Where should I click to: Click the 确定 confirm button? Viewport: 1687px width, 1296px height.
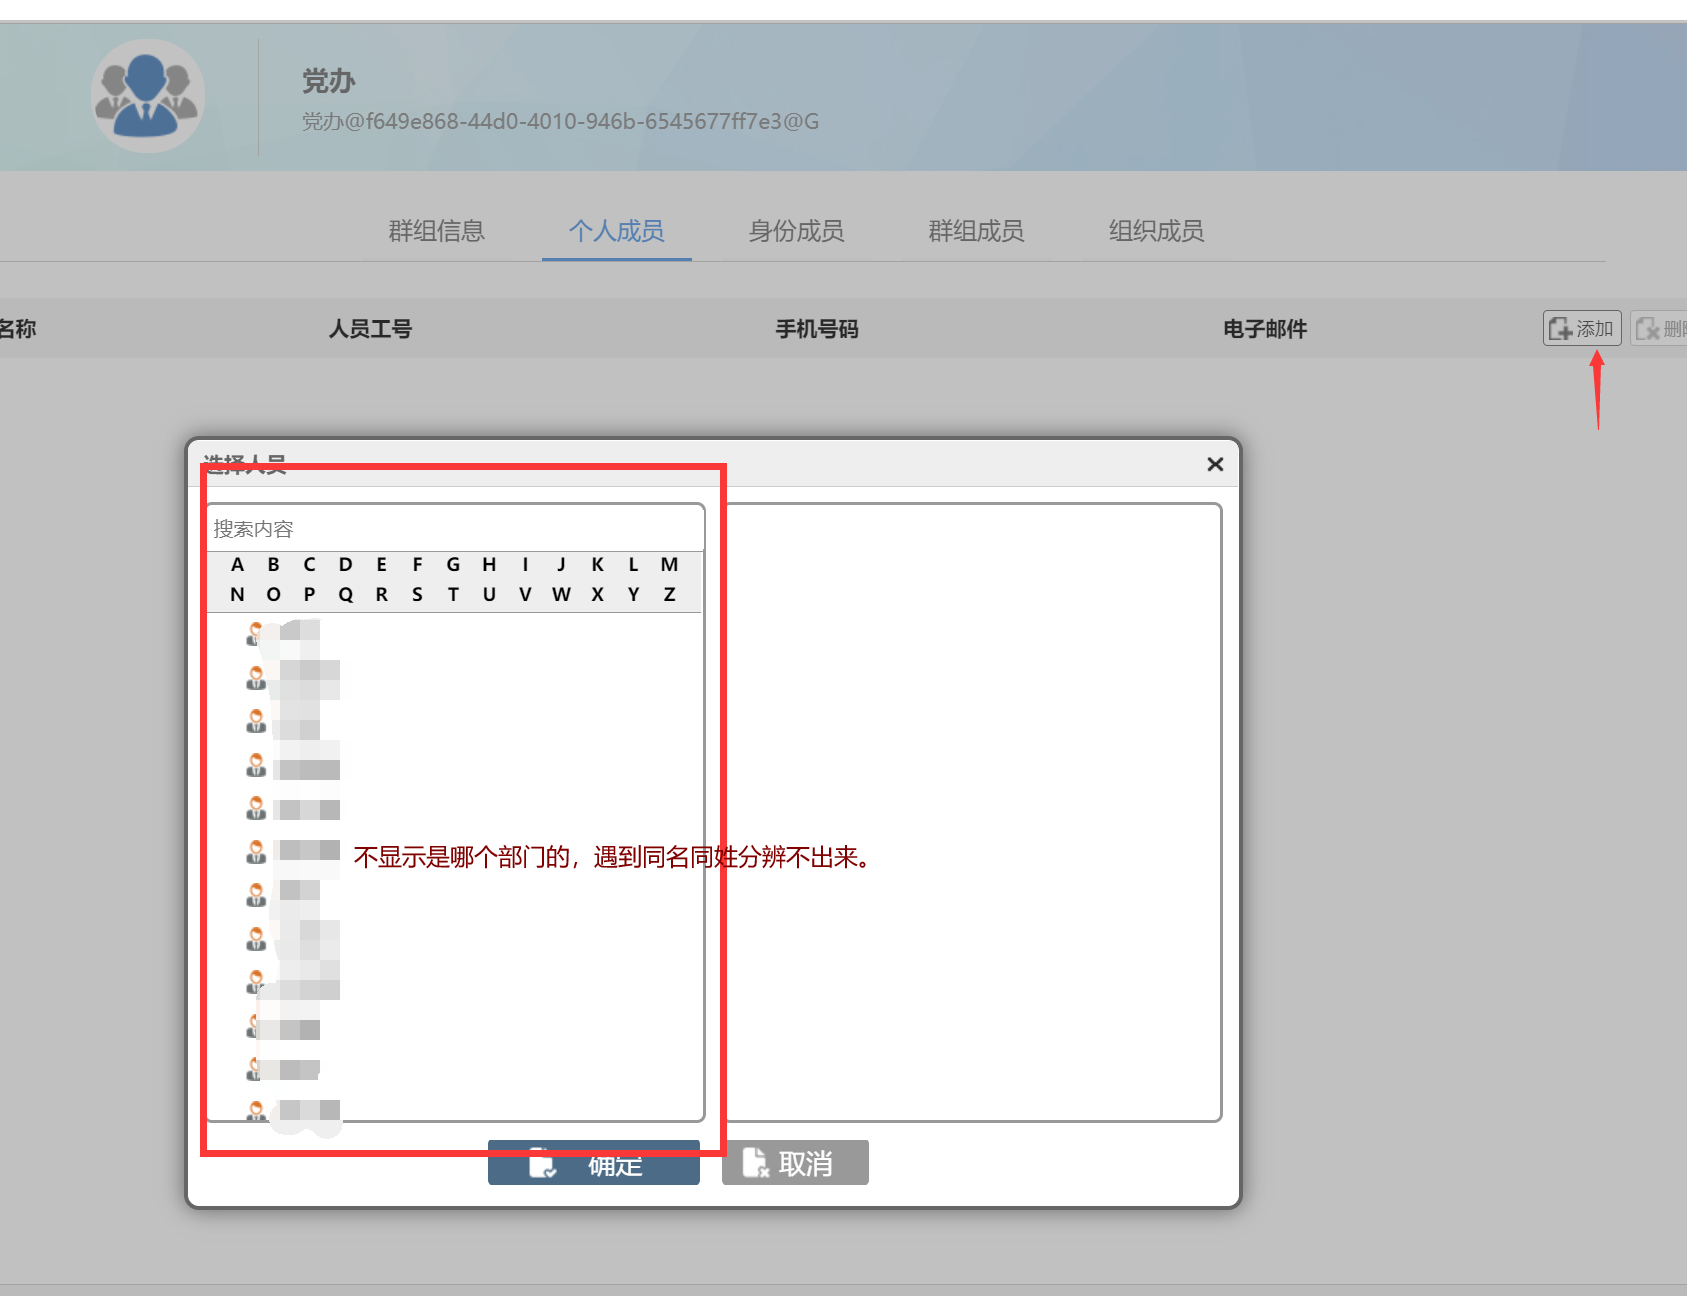[593, 1164]
